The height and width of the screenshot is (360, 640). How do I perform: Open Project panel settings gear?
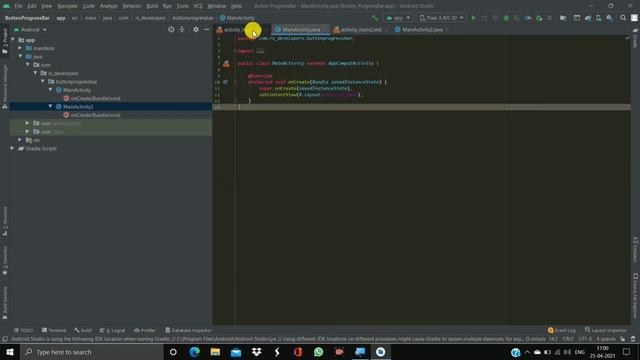click(x=196, y=29)
